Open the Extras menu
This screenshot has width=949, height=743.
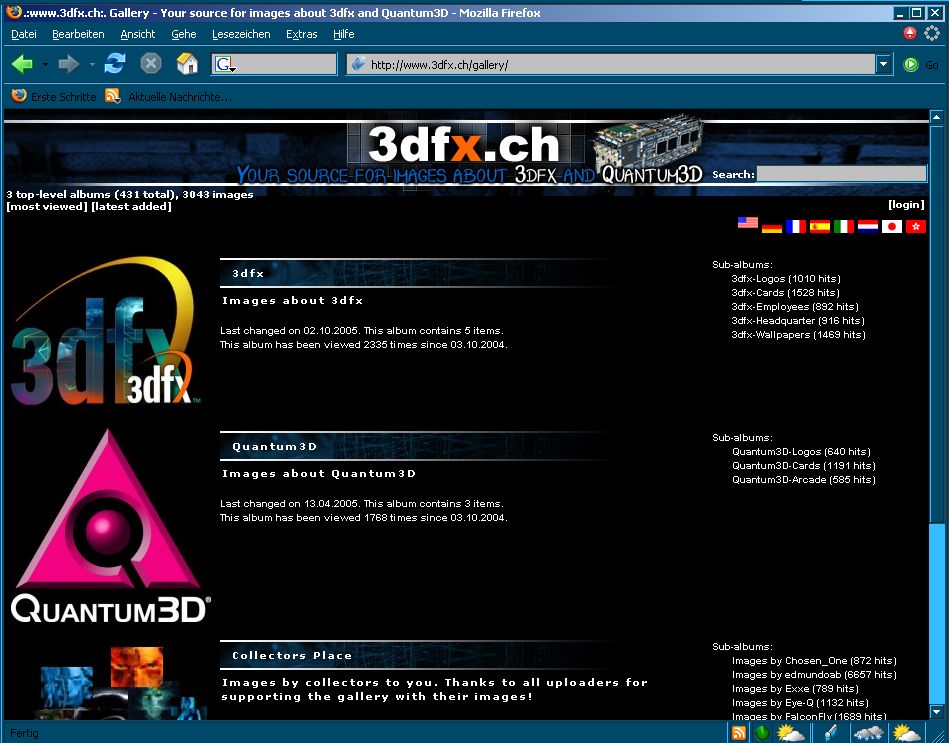tap(301, 34)
